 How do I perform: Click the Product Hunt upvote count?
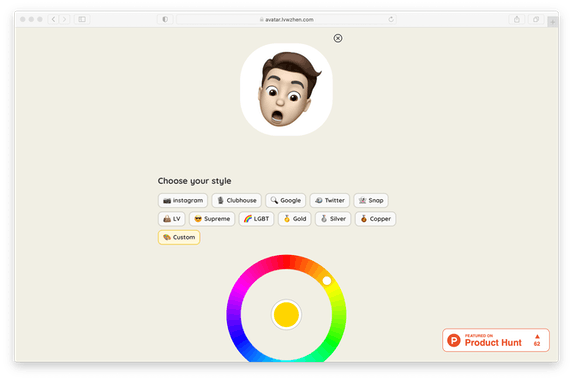click(x=537, y=340)
